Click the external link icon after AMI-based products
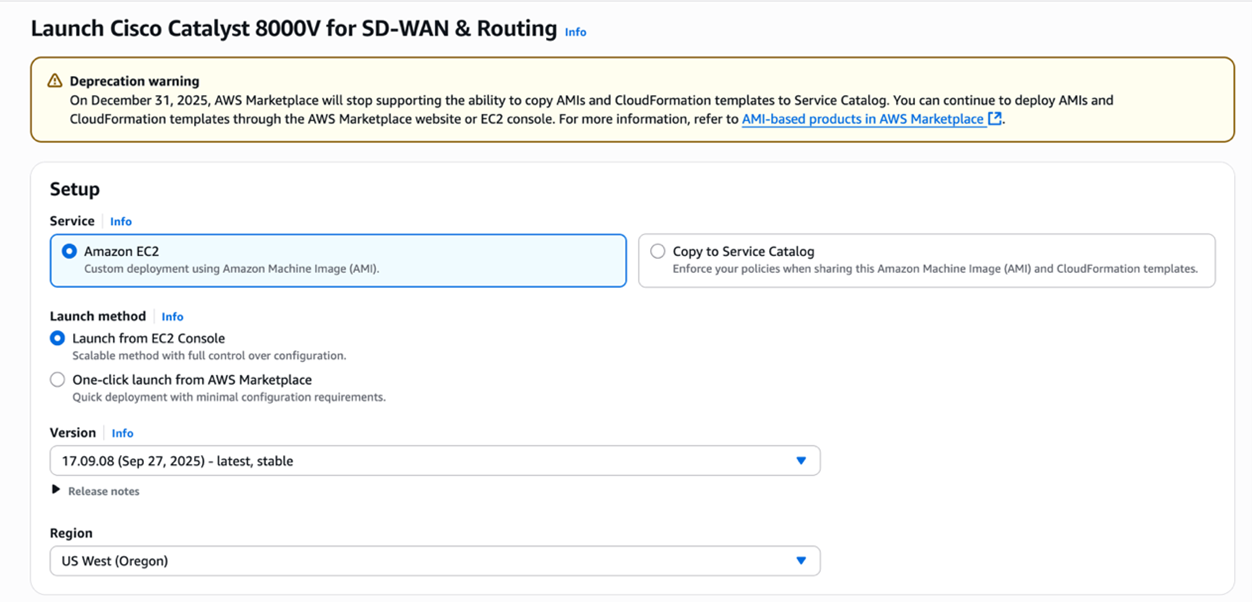This screenshot has height=602, width=1252. click(995, 119)
